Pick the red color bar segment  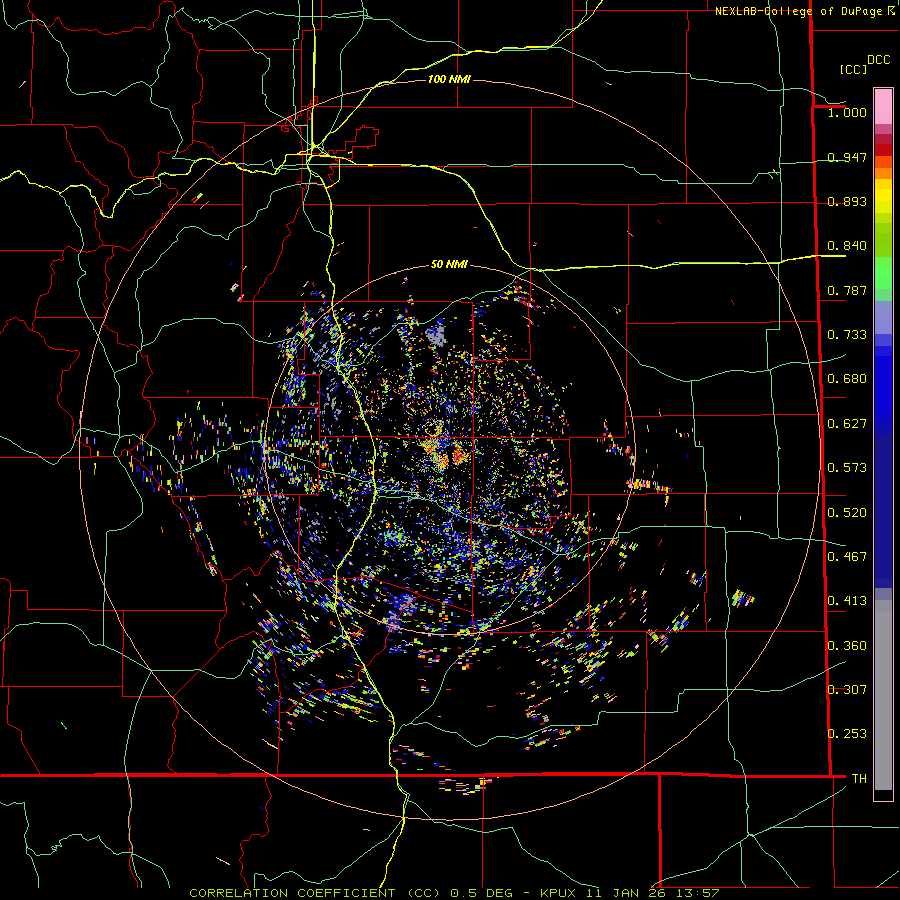(x=883, y=150)
